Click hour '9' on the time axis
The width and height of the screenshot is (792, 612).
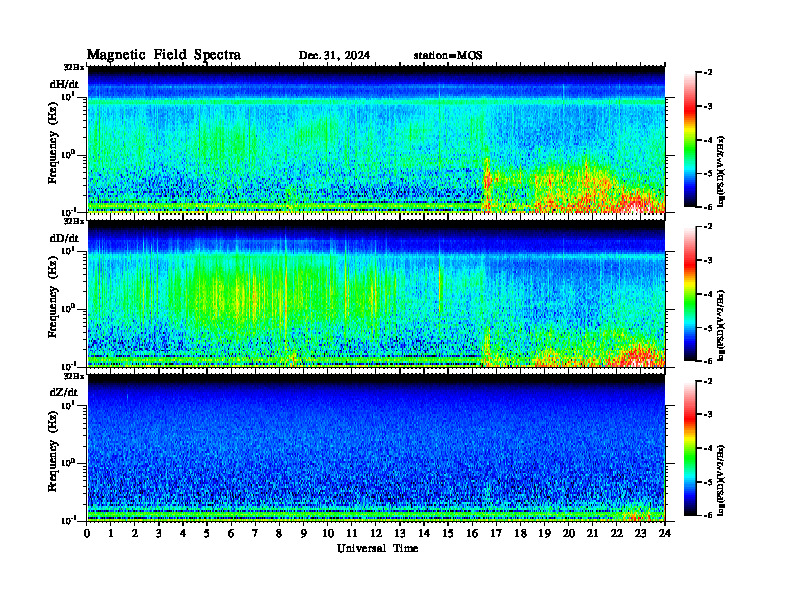point(304,534)
